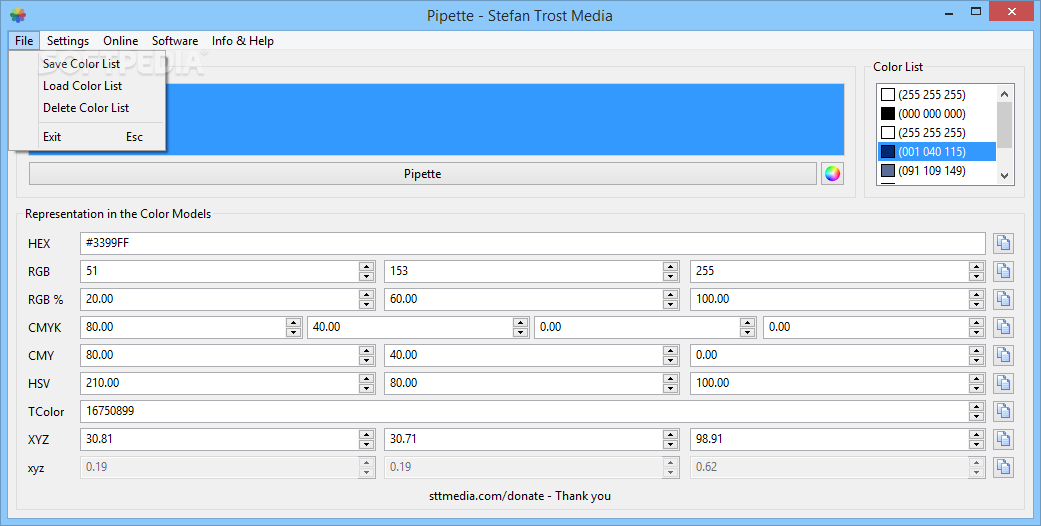1041x526 pixels.
Task: Decrease TColor value with down arrow
Action: click(x=976, y=416)
